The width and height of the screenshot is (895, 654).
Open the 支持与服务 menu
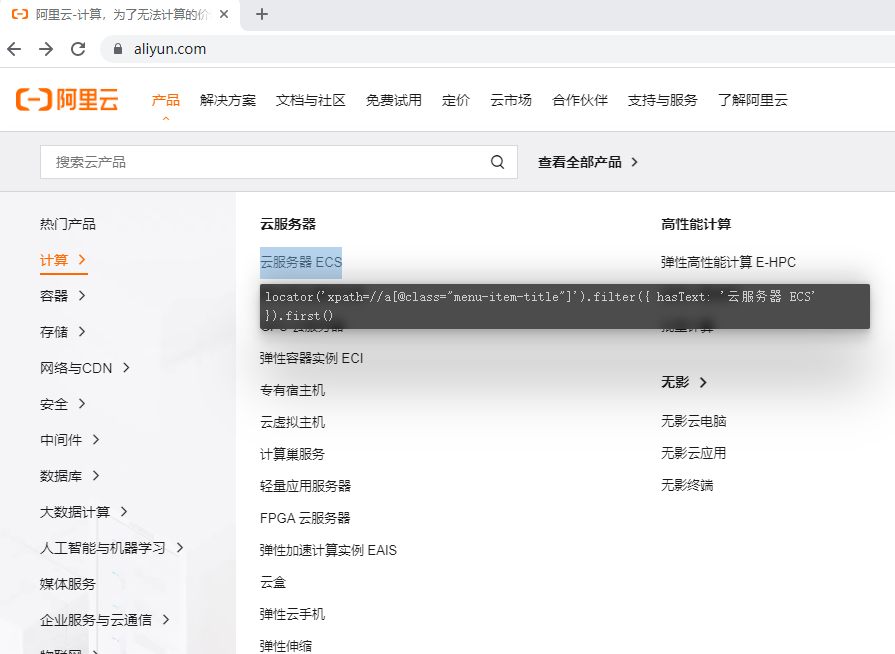pos(663,100)
